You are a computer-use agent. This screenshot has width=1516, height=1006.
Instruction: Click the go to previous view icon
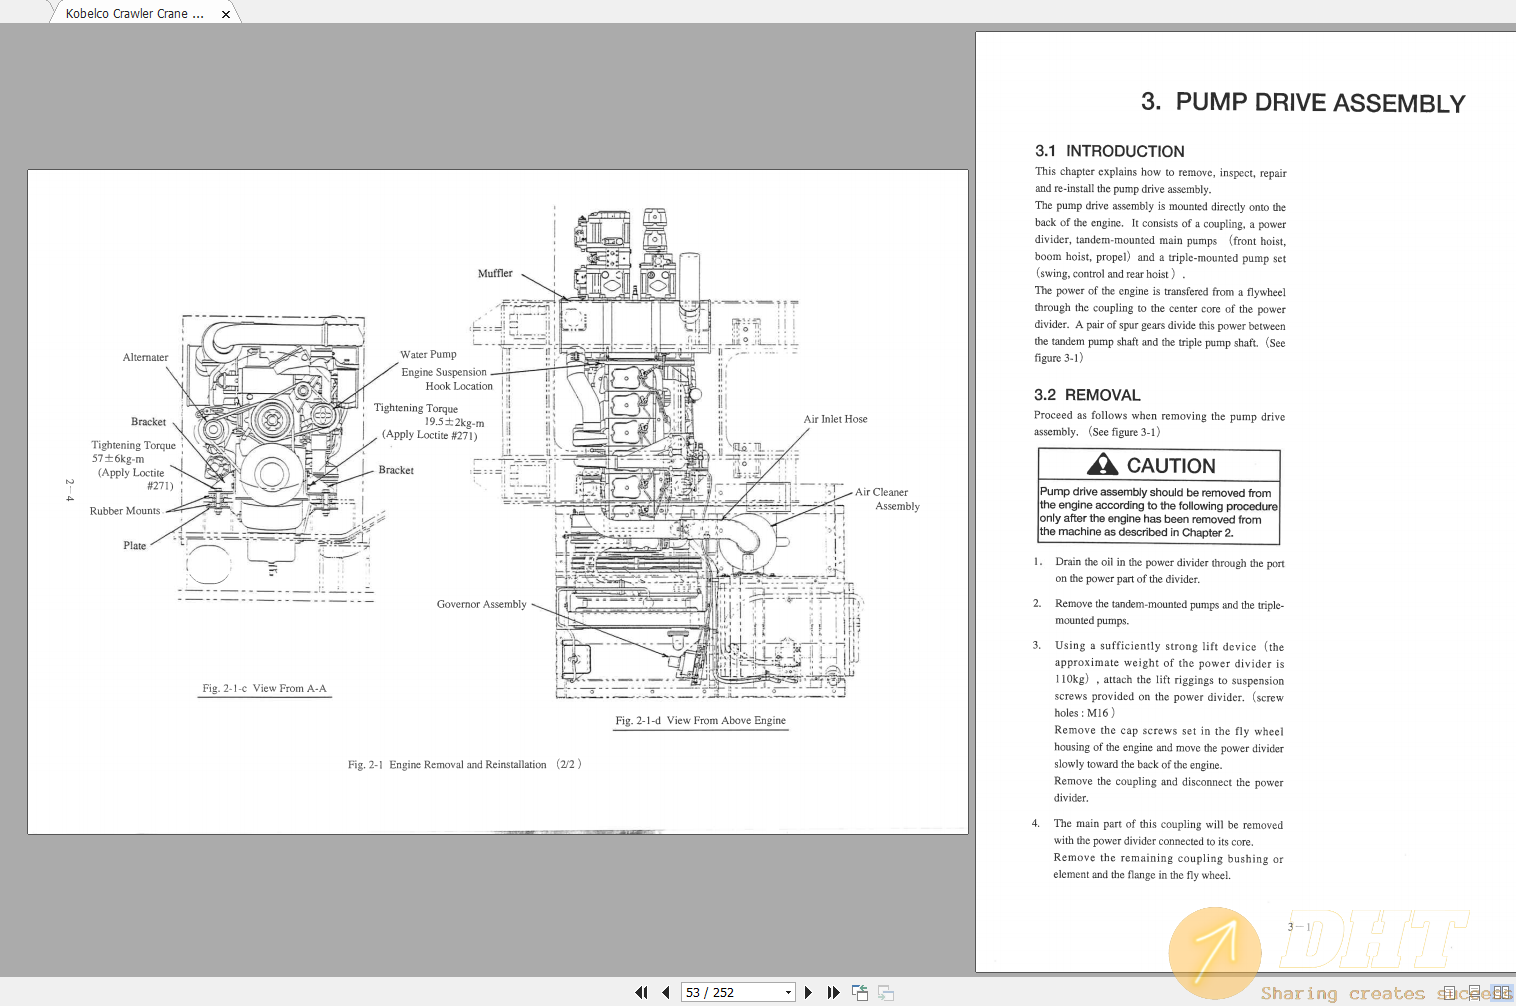click(x=860, y=993)
